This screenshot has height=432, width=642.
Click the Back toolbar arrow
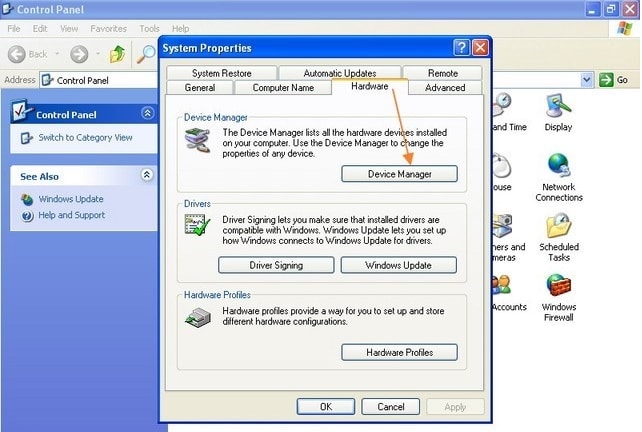[x=17, y=54]
